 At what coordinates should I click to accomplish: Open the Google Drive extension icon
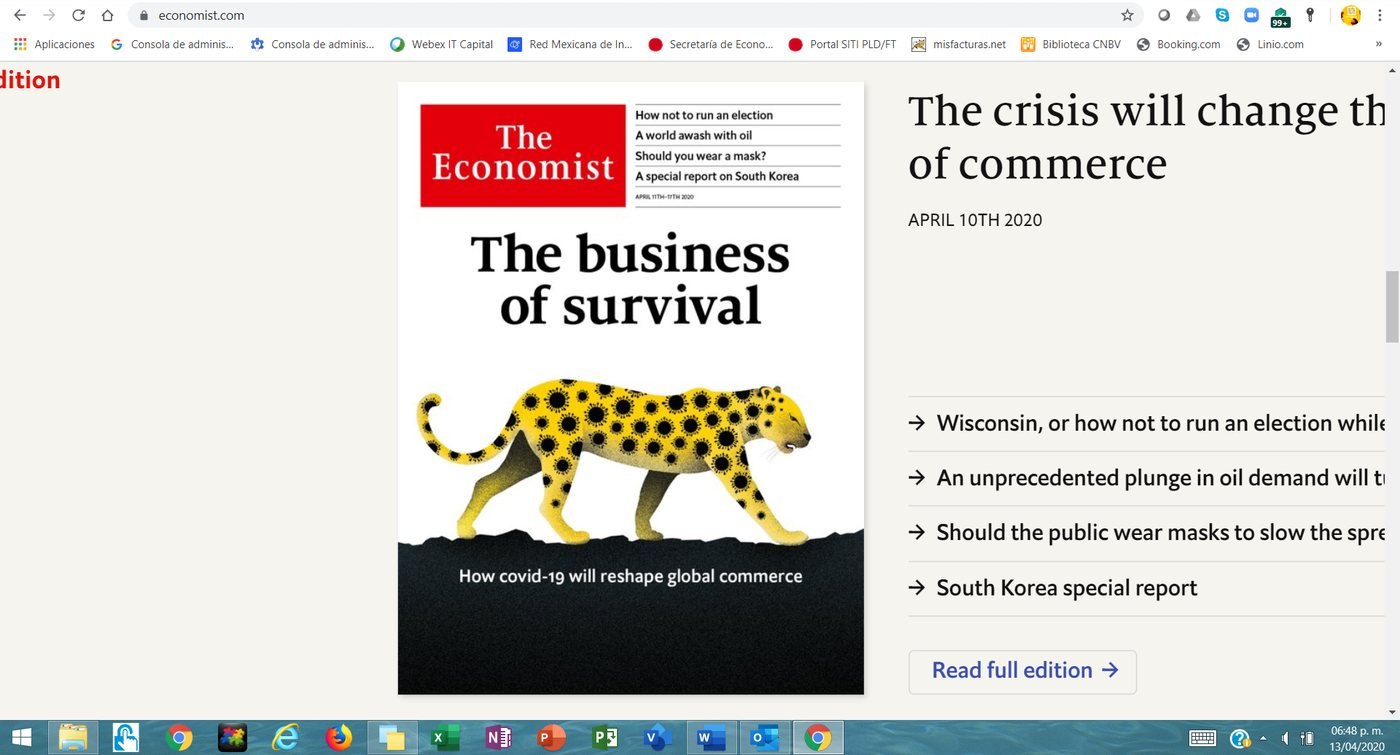(1193, 15)
